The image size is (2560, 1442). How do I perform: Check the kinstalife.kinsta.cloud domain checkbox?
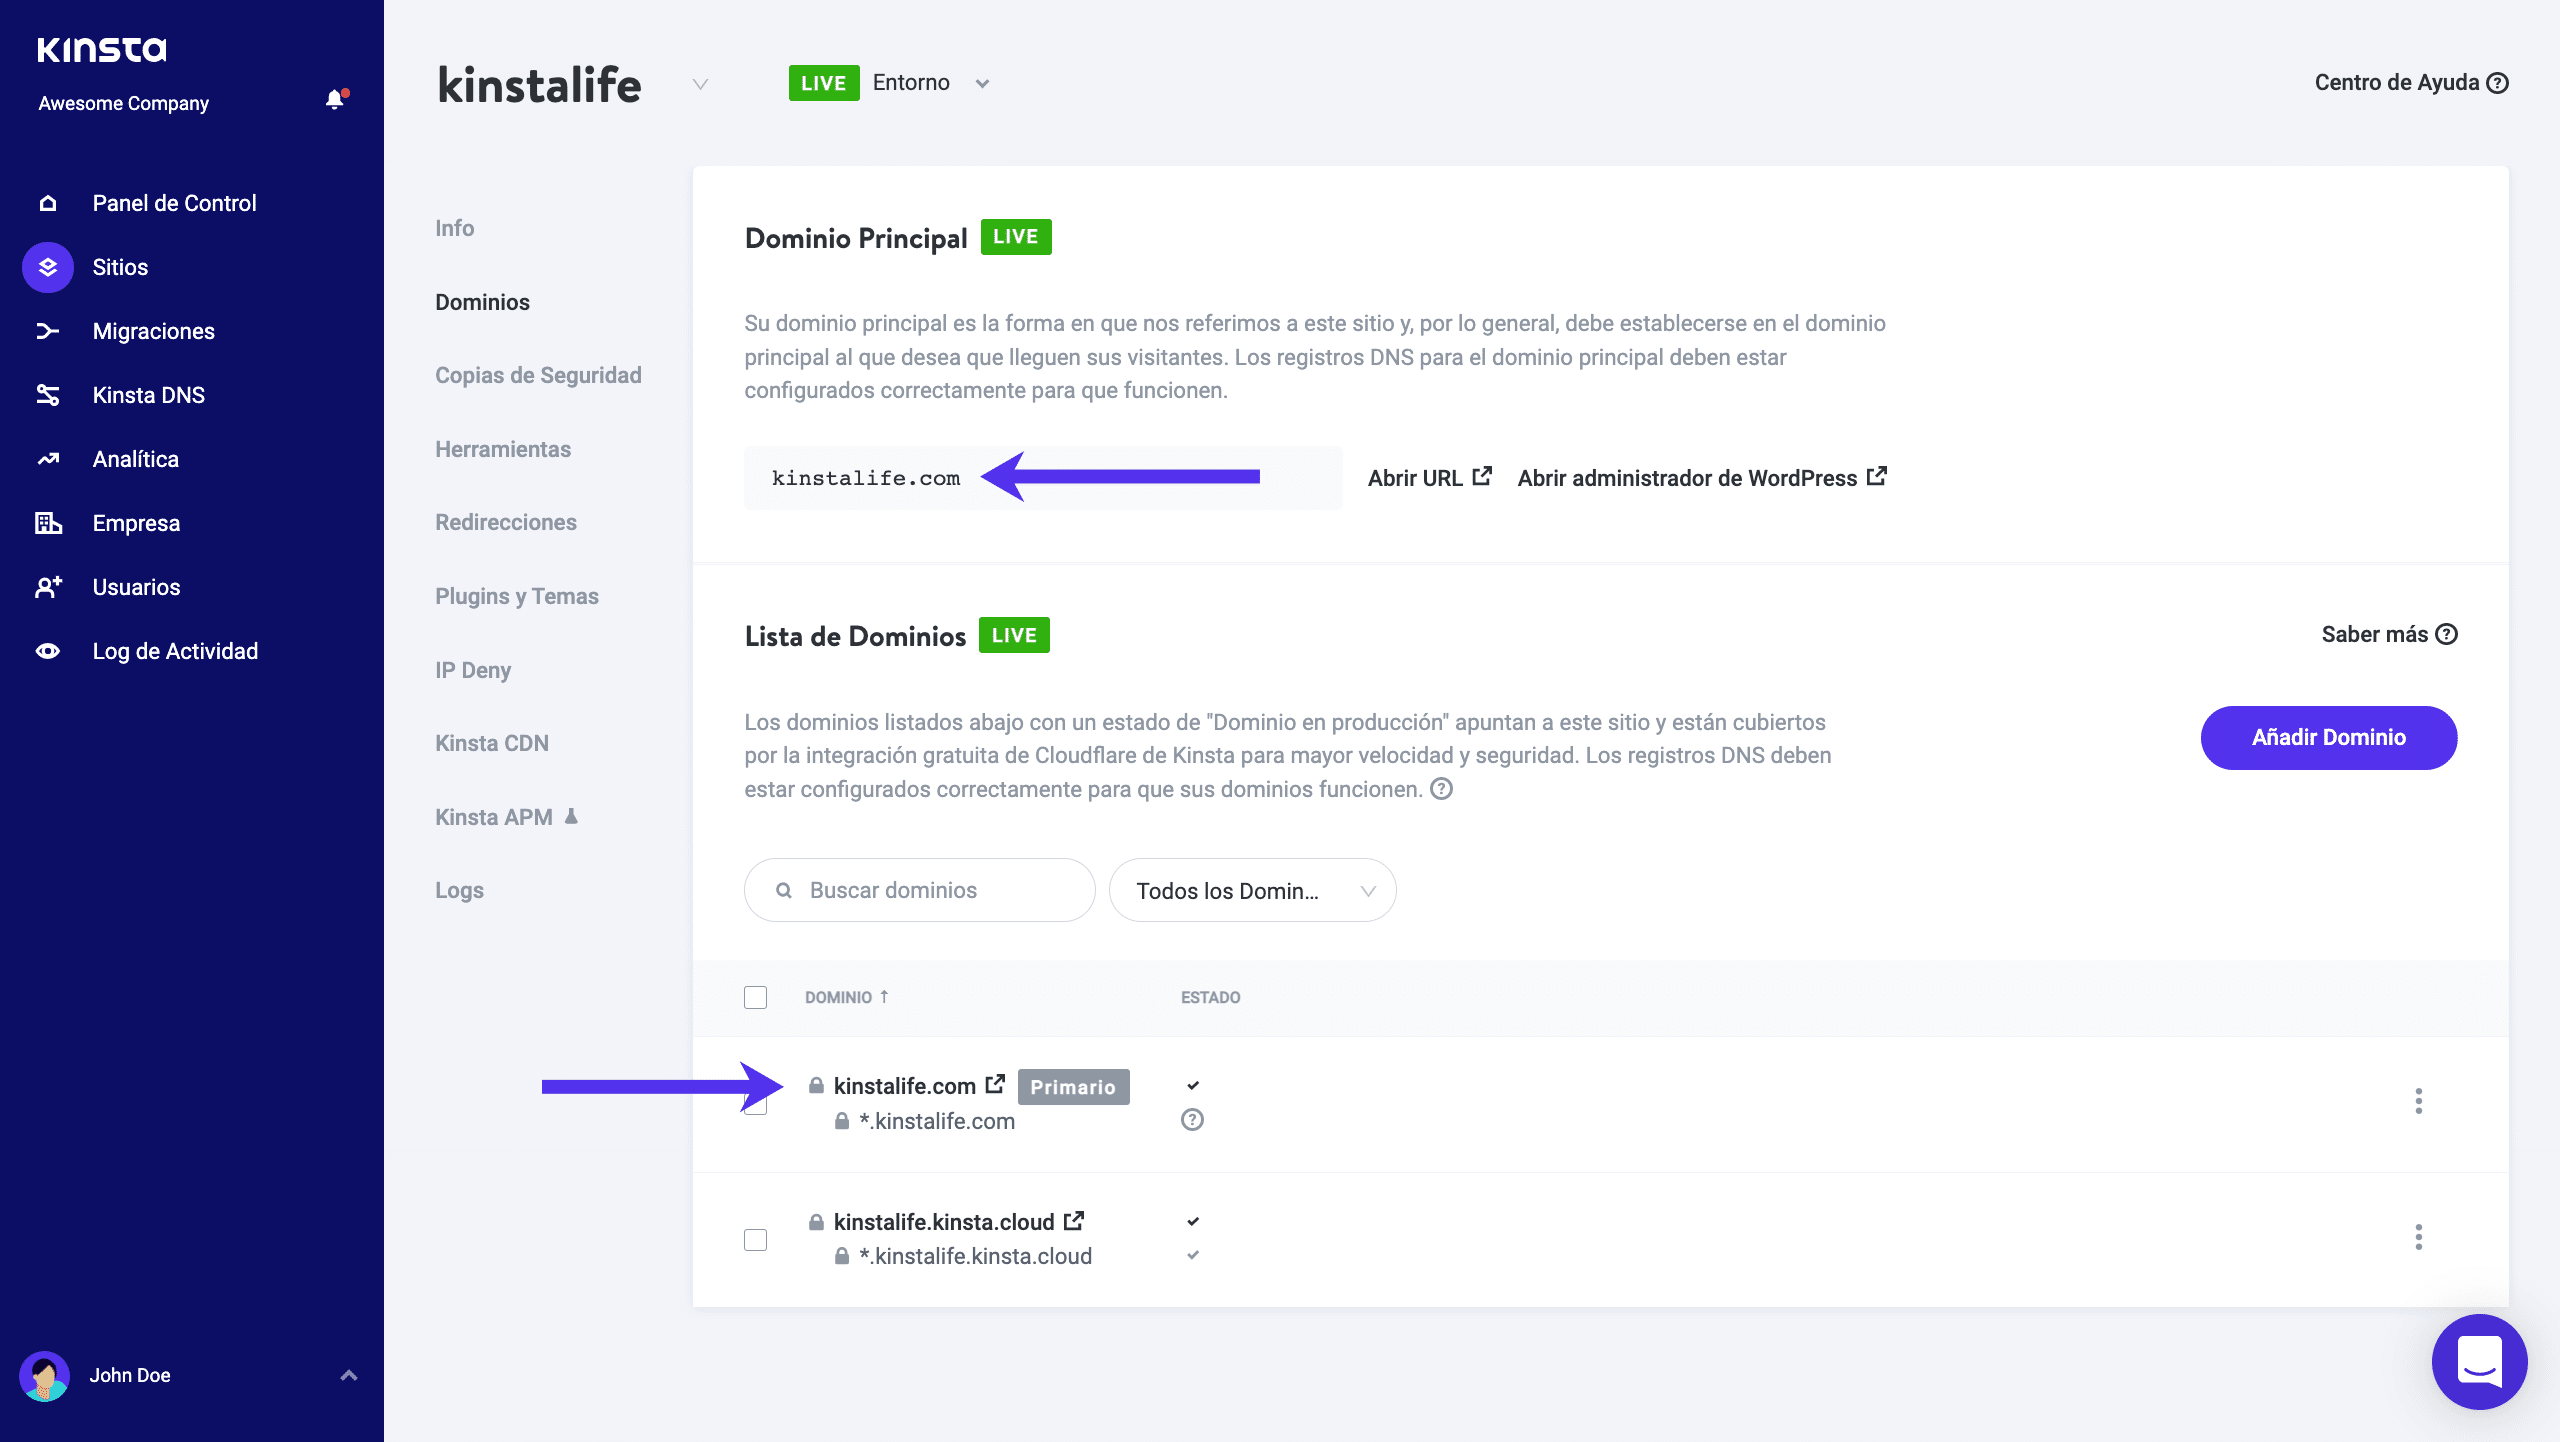point(756,1239)
